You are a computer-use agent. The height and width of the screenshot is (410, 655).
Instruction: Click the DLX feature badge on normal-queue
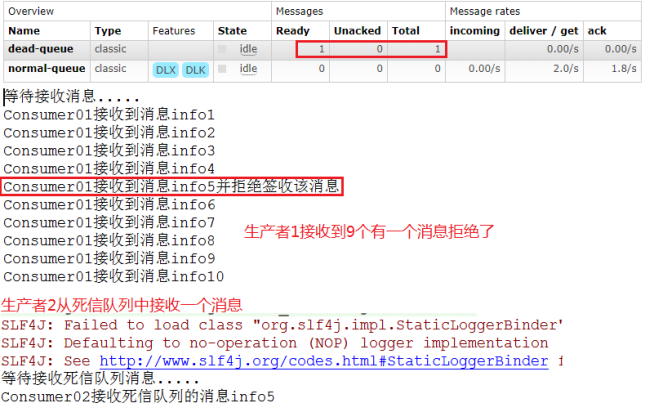pyautogui.click(x=165, y=70)
